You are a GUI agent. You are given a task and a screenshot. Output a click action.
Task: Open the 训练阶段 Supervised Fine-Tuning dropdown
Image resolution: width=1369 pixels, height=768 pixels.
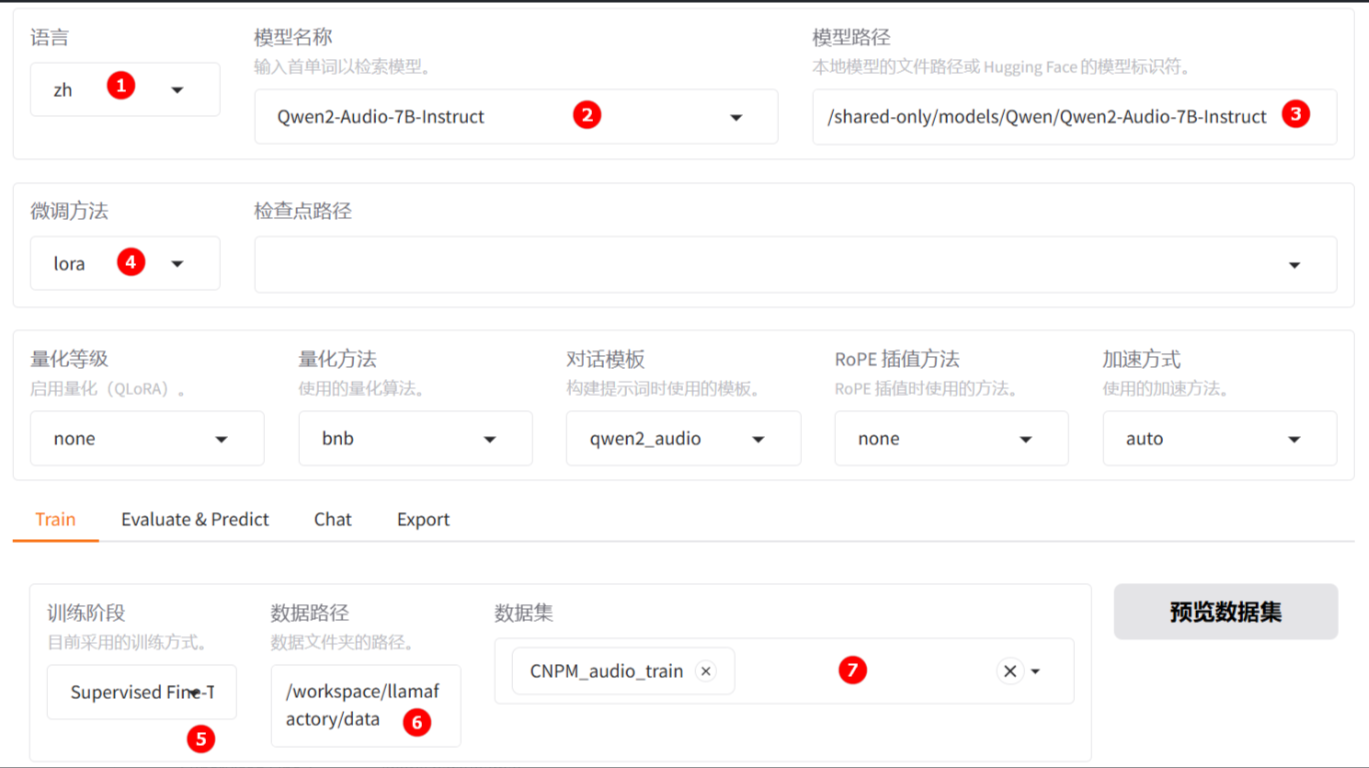[x=142, y=692]
